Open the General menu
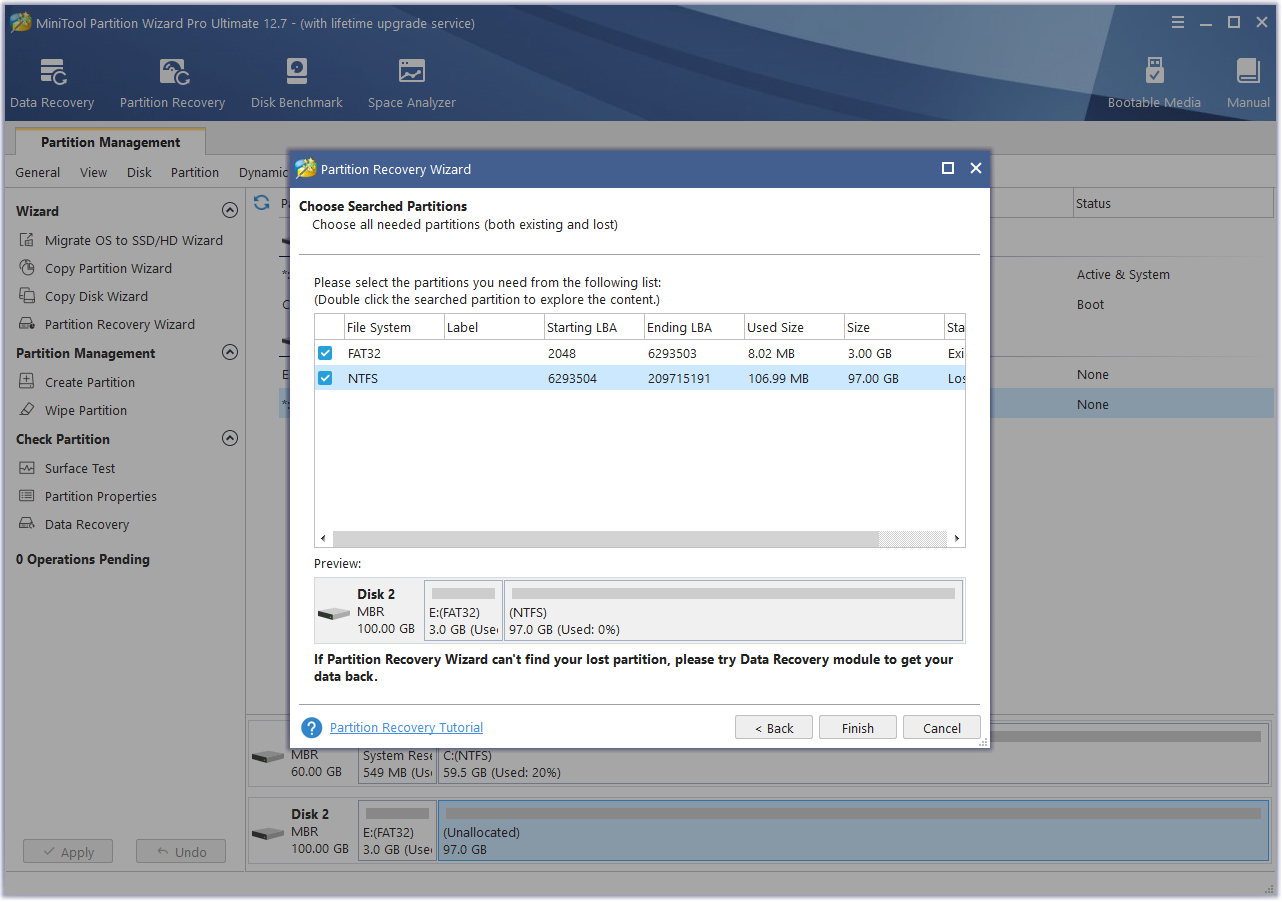 tap(38, 172)
